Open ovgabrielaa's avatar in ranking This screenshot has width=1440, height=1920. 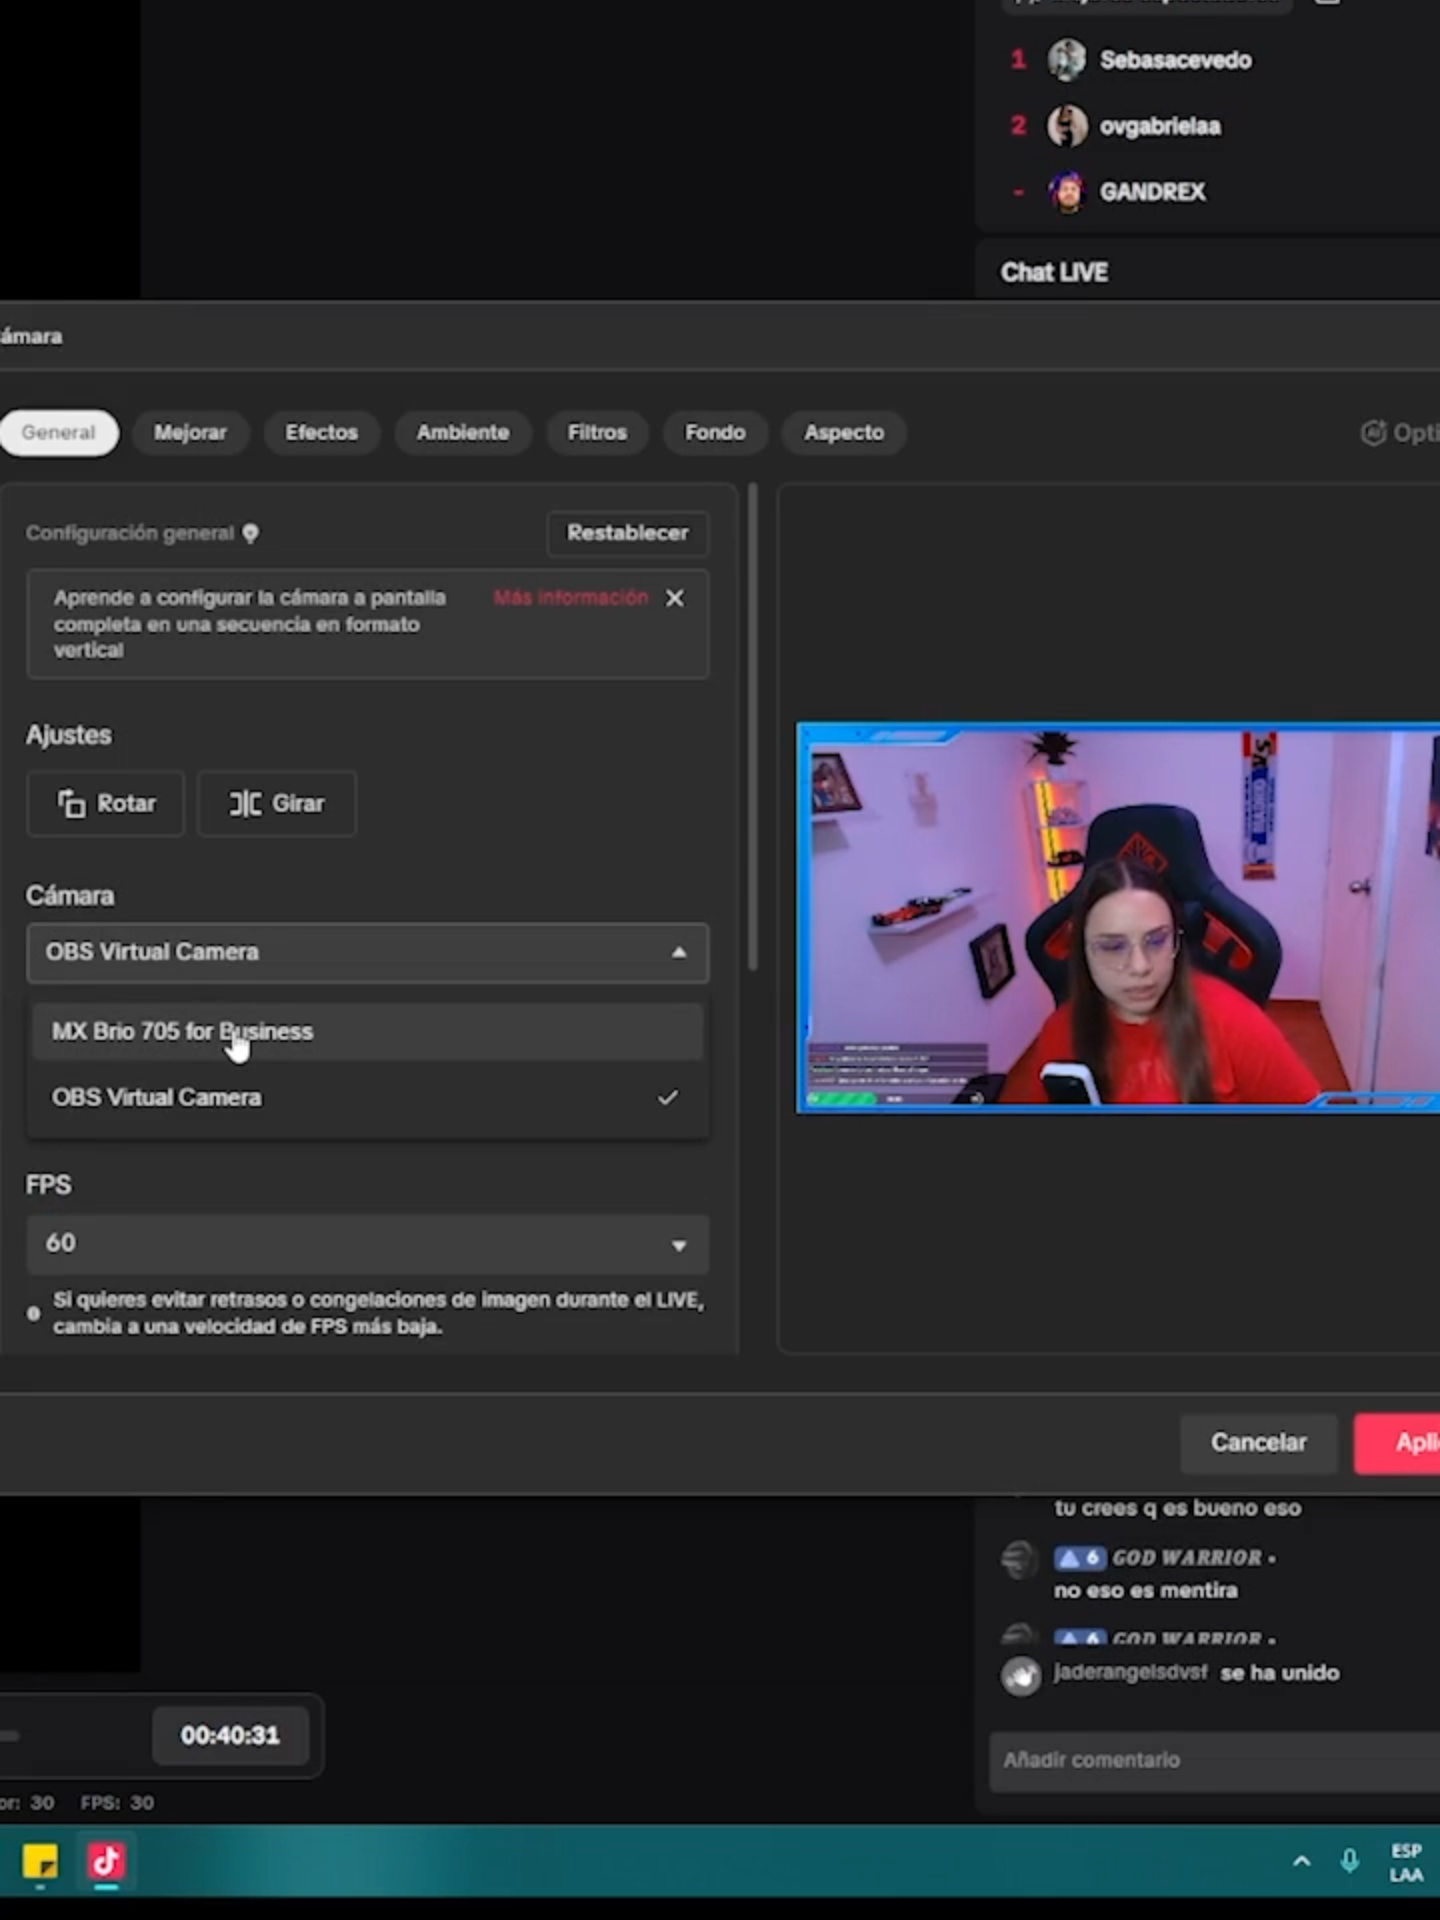[x=1067, y=126]
